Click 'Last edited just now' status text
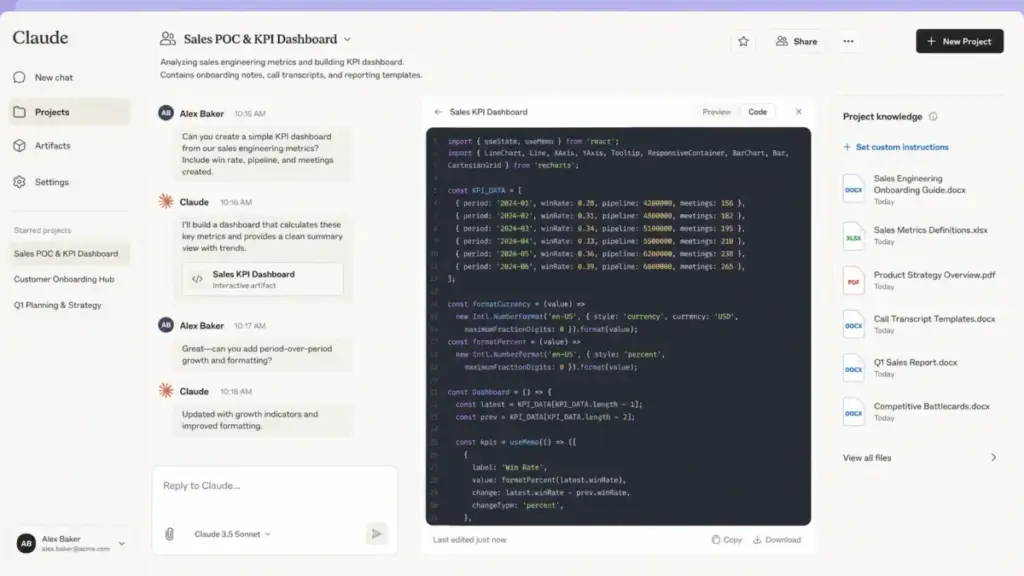The image size is (1024, 576). [469, 540]
